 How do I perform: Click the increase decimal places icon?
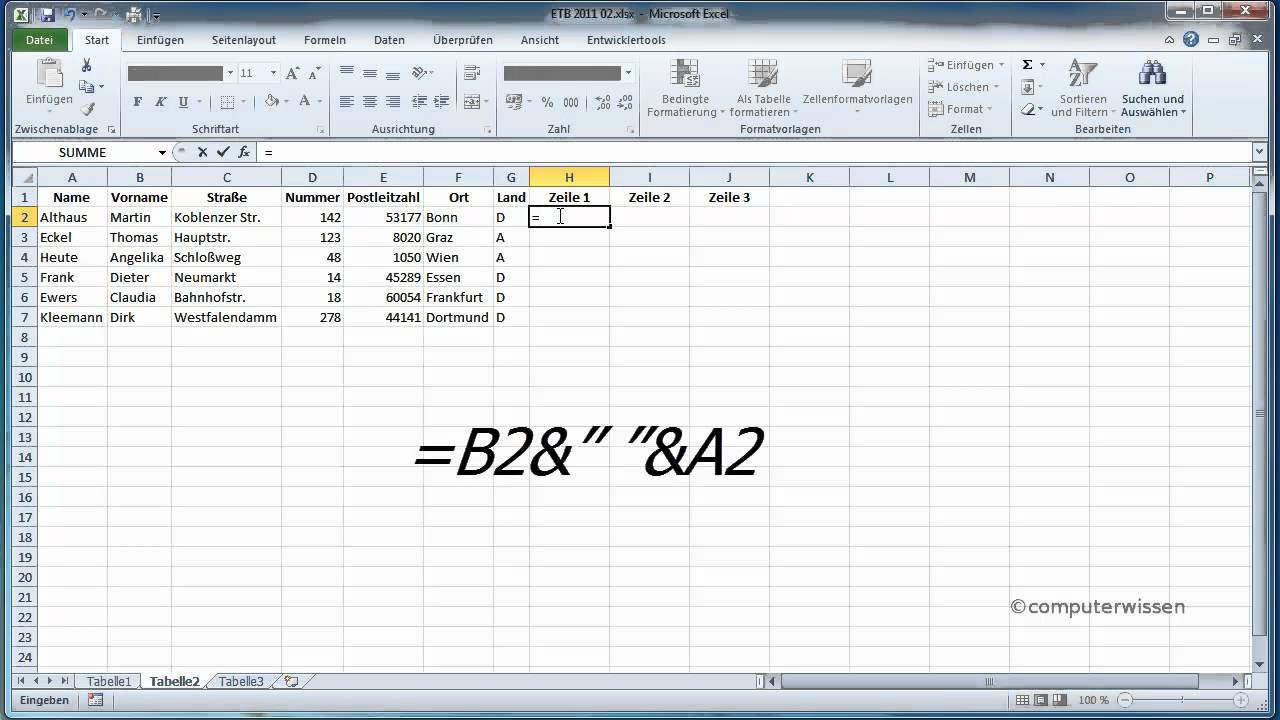tap(603, 102)
